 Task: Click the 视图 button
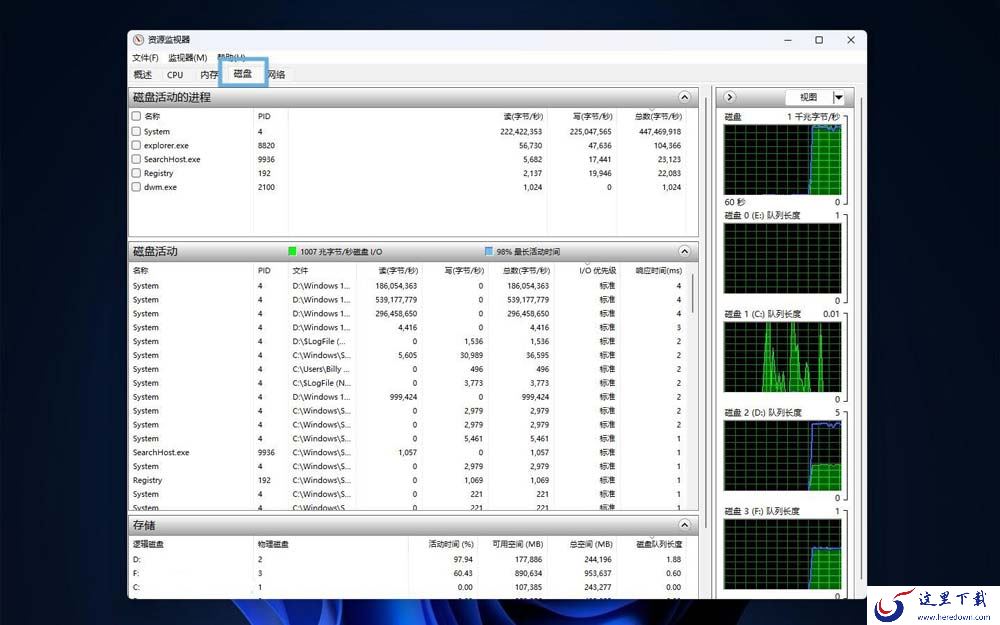[808, 97]
